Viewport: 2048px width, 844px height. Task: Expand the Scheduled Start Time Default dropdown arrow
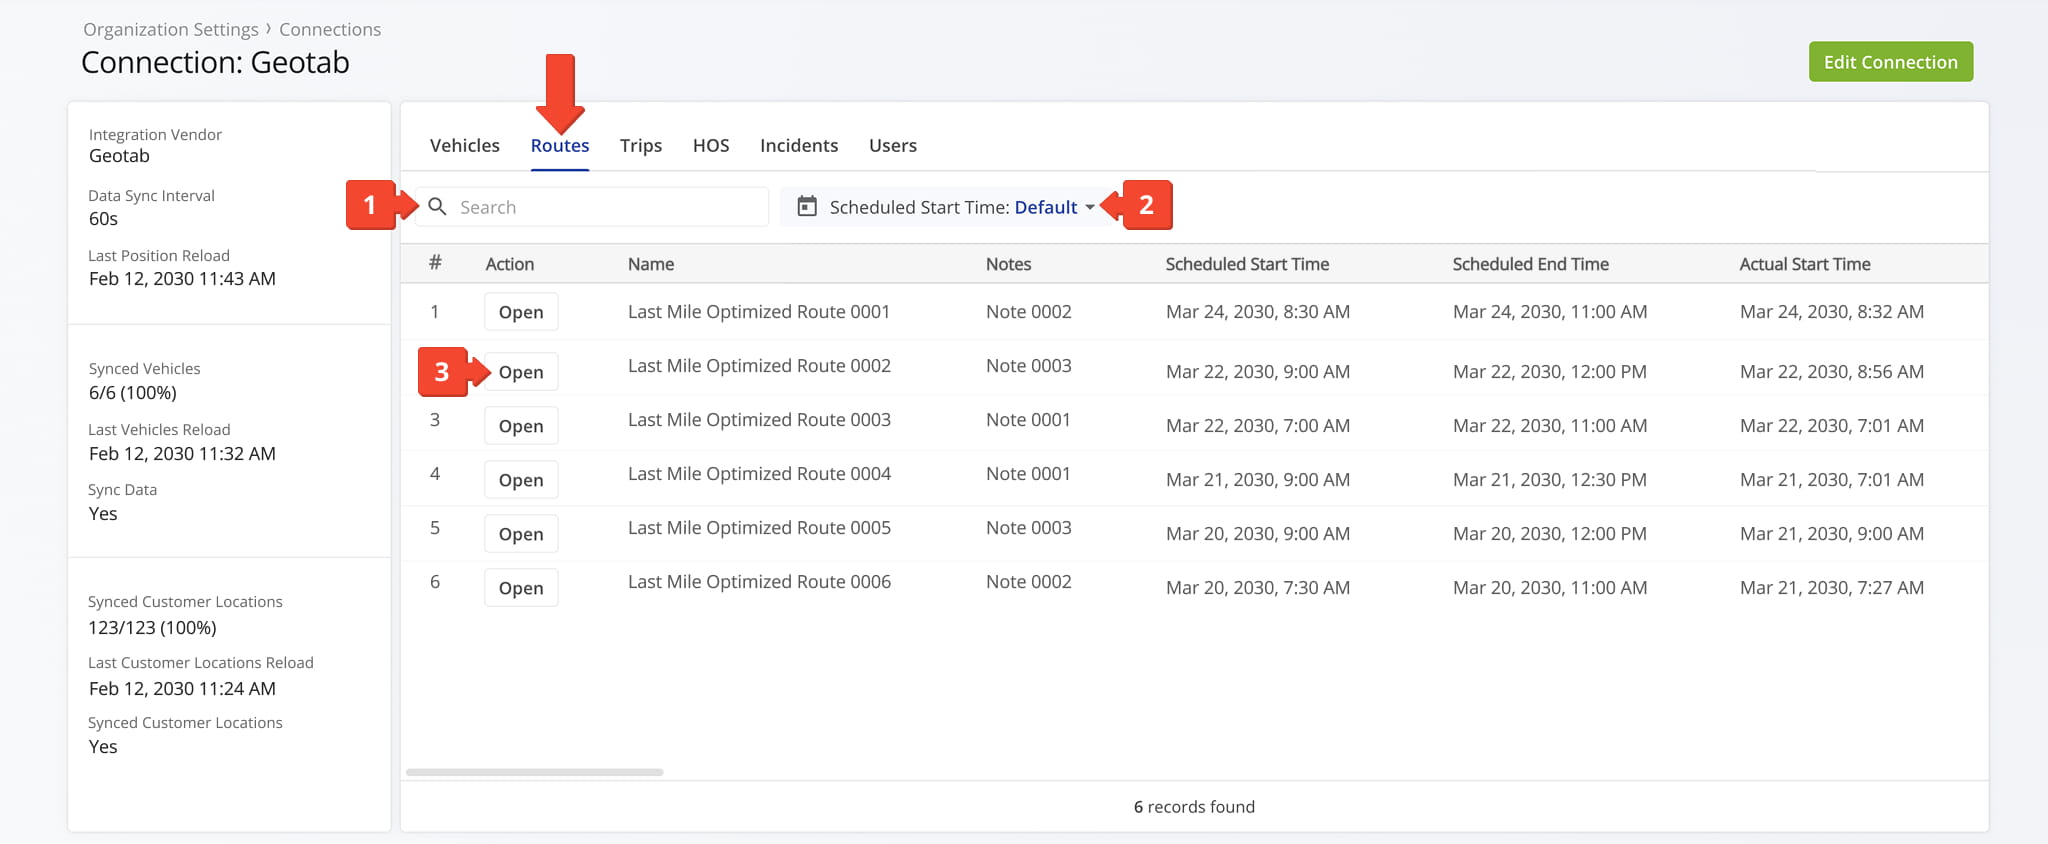[1090, 207]
